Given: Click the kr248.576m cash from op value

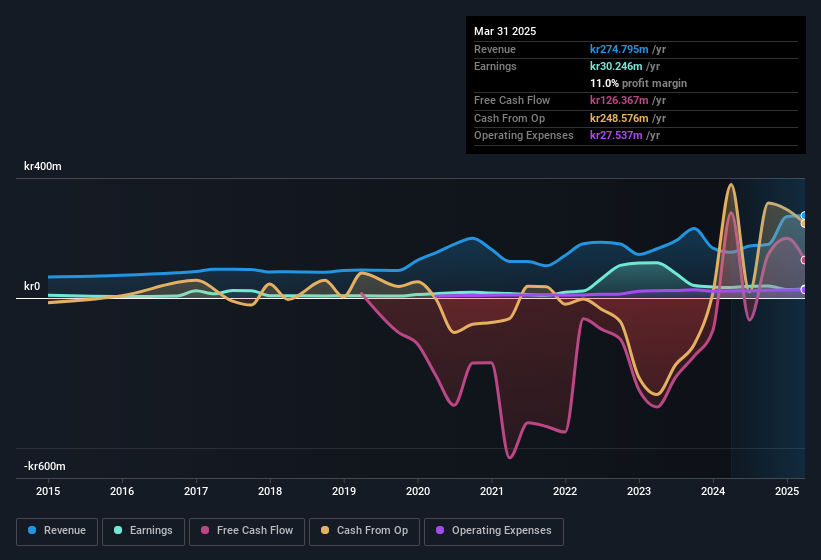Looking at the screenshot, I should (619, 118).
